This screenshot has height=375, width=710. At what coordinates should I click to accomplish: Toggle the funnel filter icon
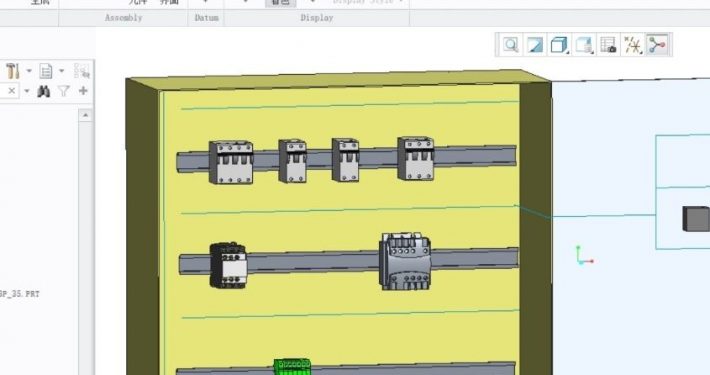63,91
